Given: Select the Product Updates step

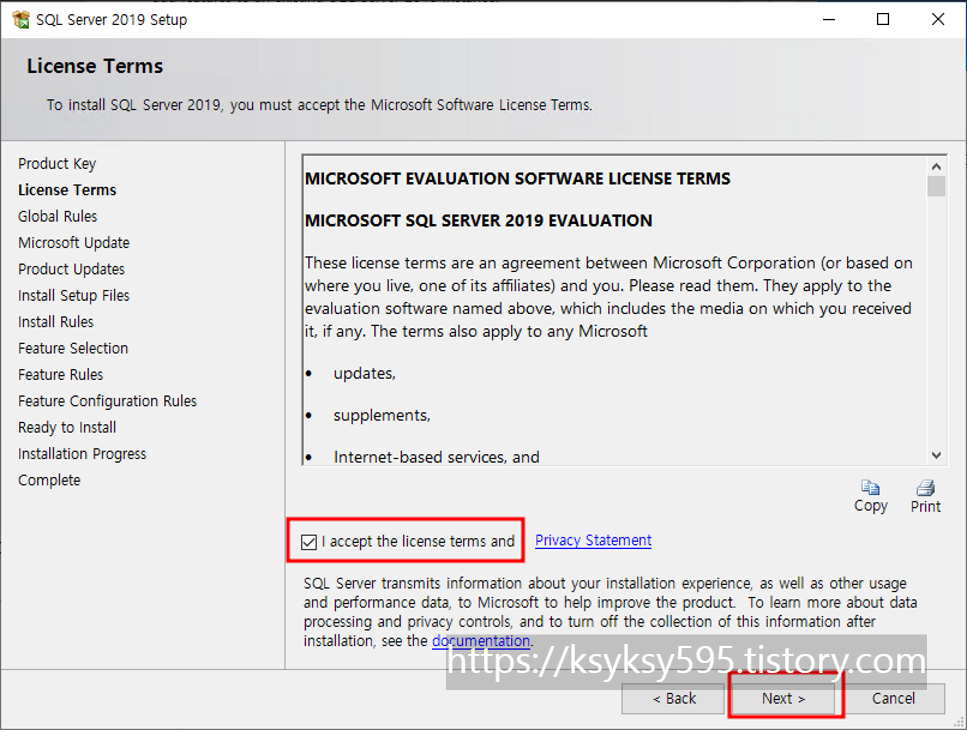Looking at the screenshot, I should pyautogui.click(x=72, y=269).
